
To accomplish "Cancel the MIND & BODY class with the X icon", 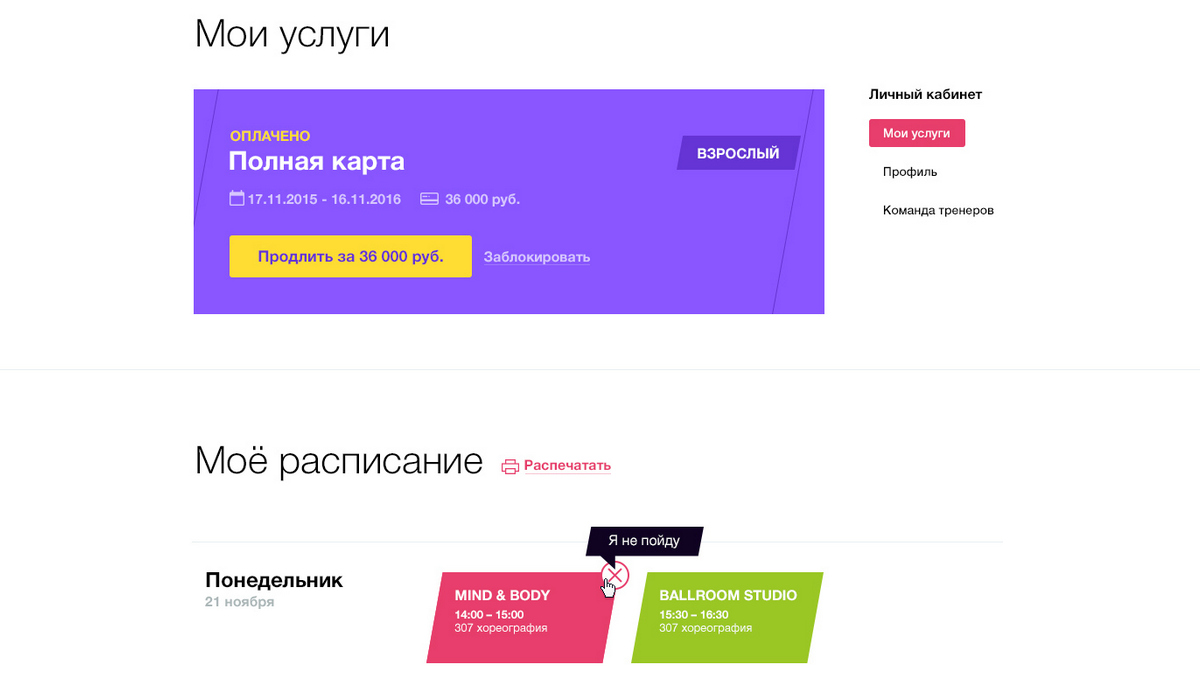I will pyautogui.click(x=615, y=575).
